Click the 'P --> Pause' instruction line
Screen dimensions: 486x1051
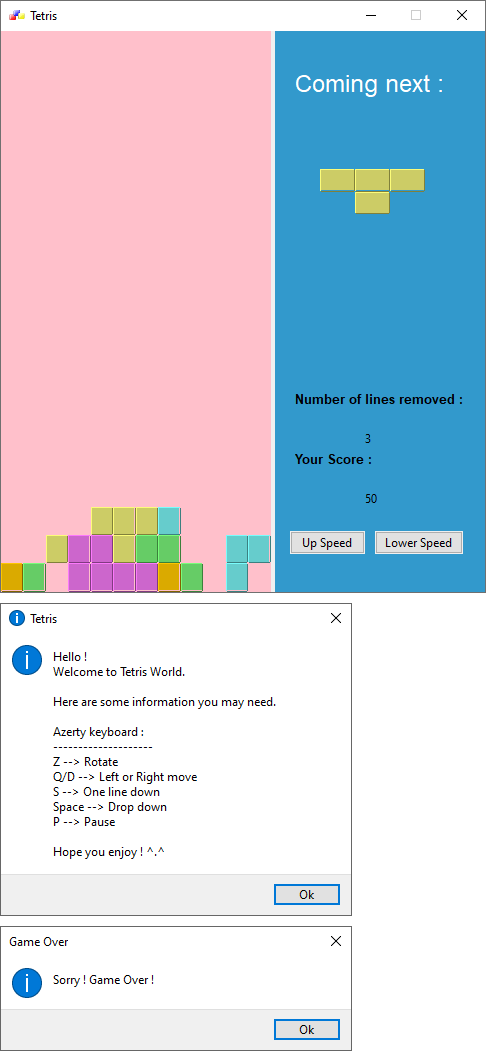click(84, 822)
